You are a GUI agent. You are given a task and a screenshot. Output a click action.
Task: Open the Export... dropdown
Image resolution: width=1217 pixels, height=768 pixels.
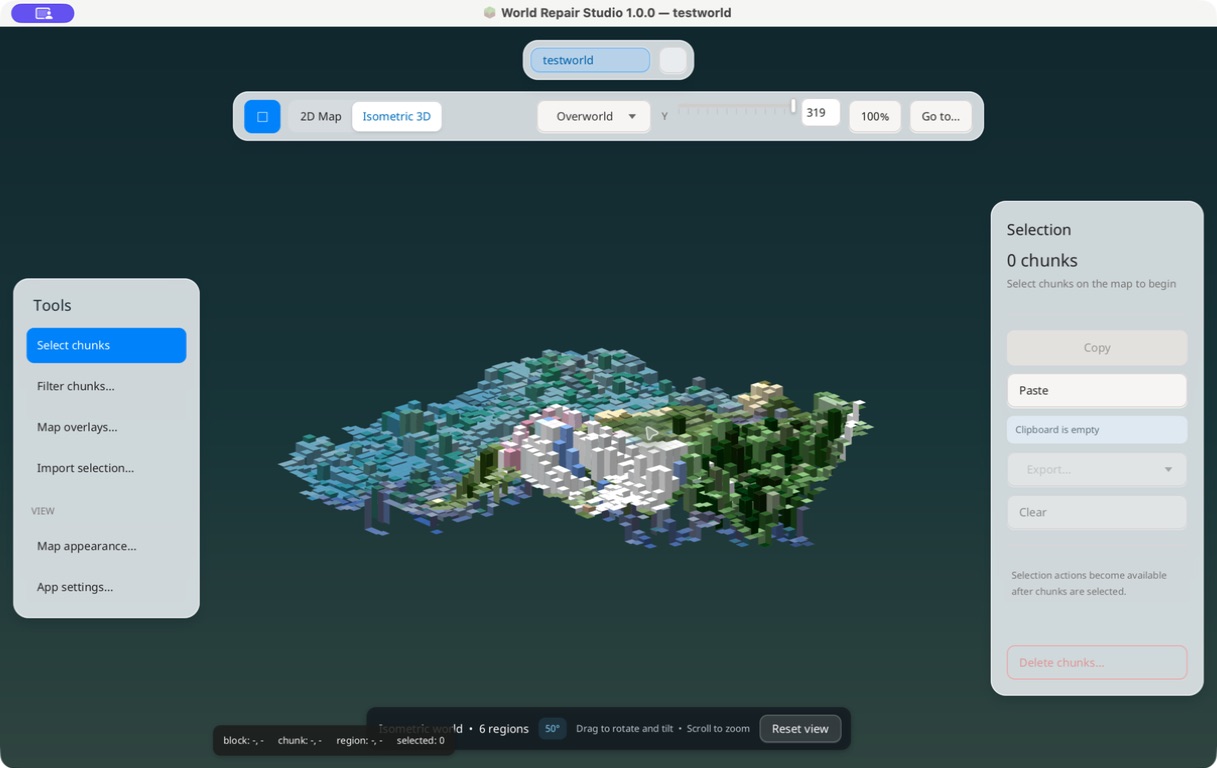coord(1097,469)
